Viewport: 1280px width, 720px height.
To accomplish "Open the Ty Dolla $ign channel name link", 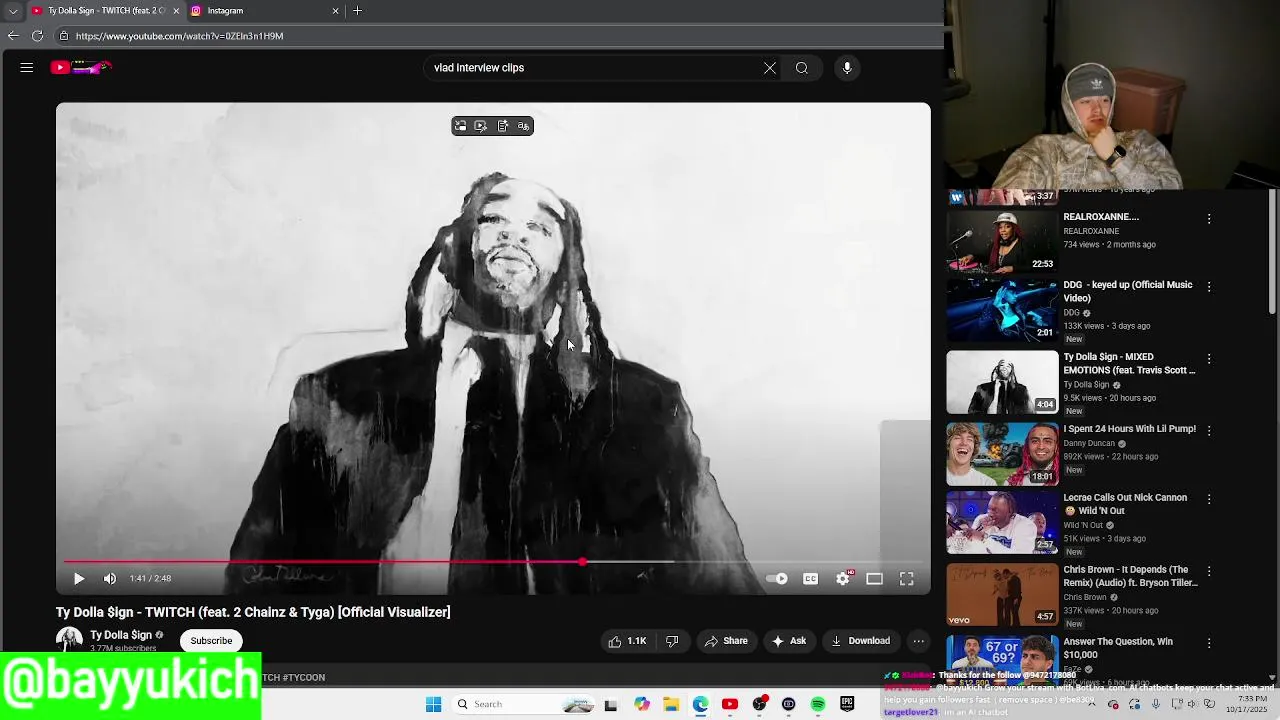I will (x=121, y=635).
